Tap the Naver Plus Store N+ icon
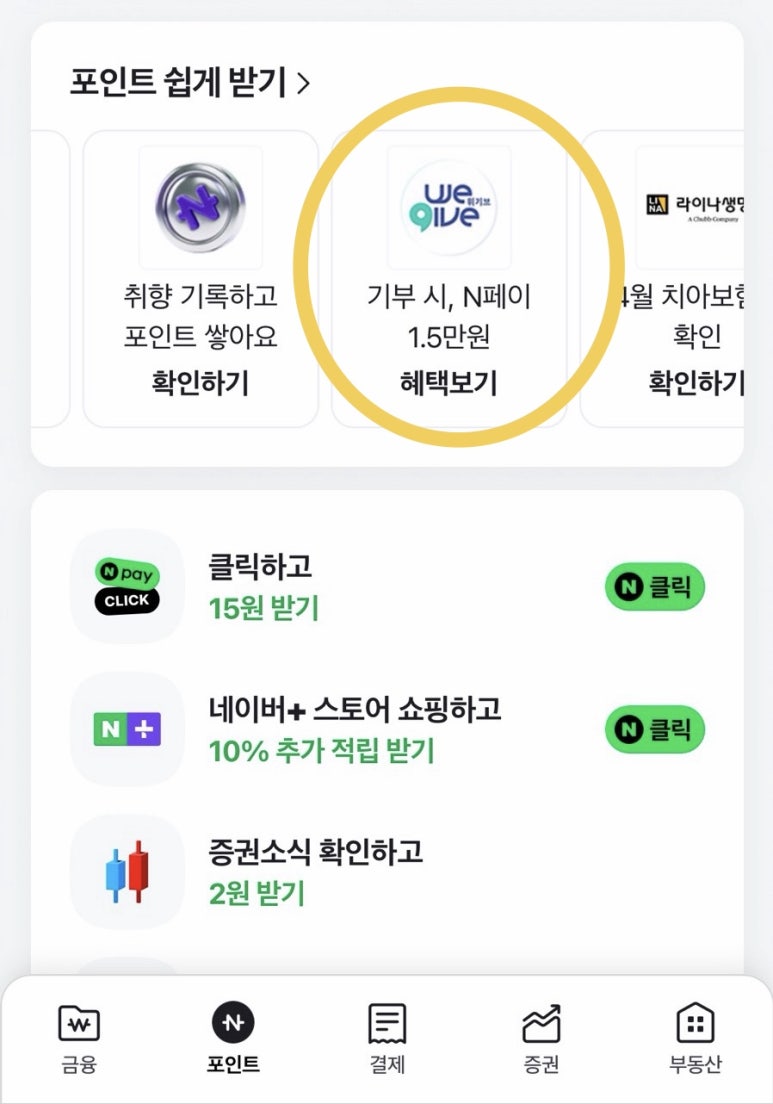 tap(127, 730)
